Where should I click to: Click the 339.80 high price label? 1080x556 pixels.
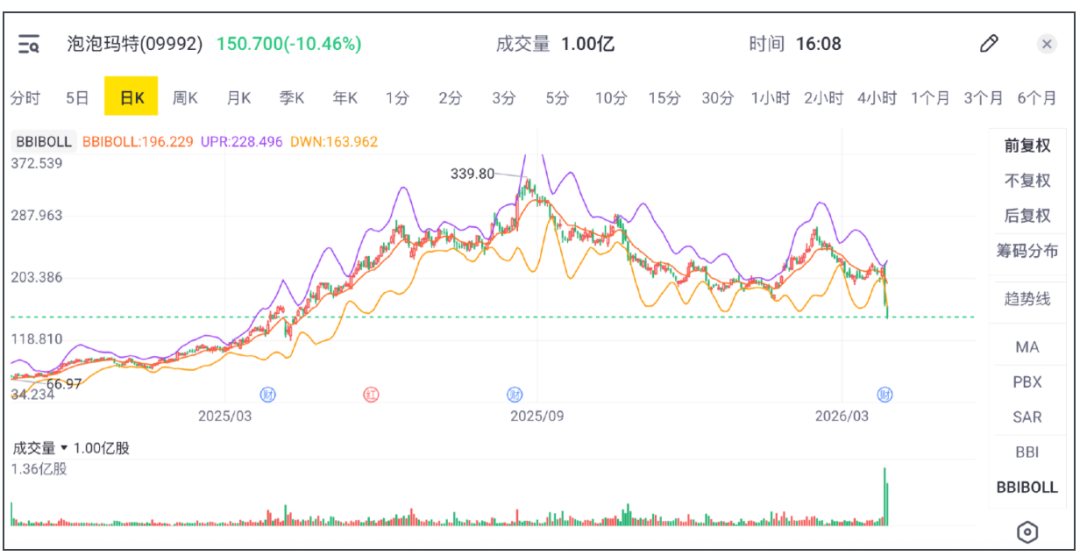(473, 174)
